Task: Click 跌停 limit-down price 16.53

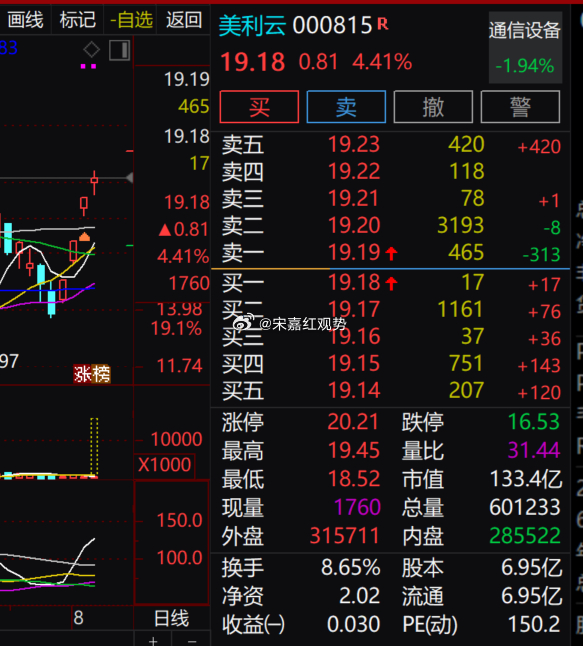Action: [534, 422]
